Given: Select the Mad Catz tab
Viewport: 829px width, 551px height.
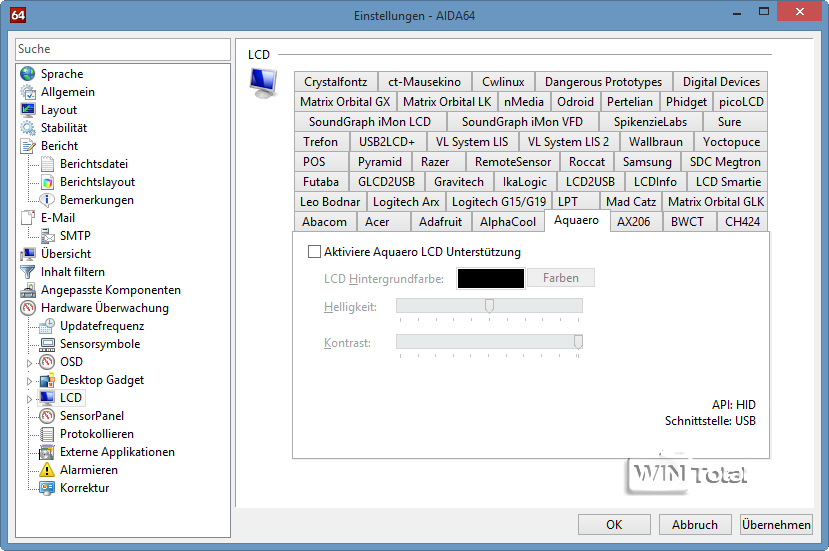Looking at the screenshot, I should (x=631, y=202).
